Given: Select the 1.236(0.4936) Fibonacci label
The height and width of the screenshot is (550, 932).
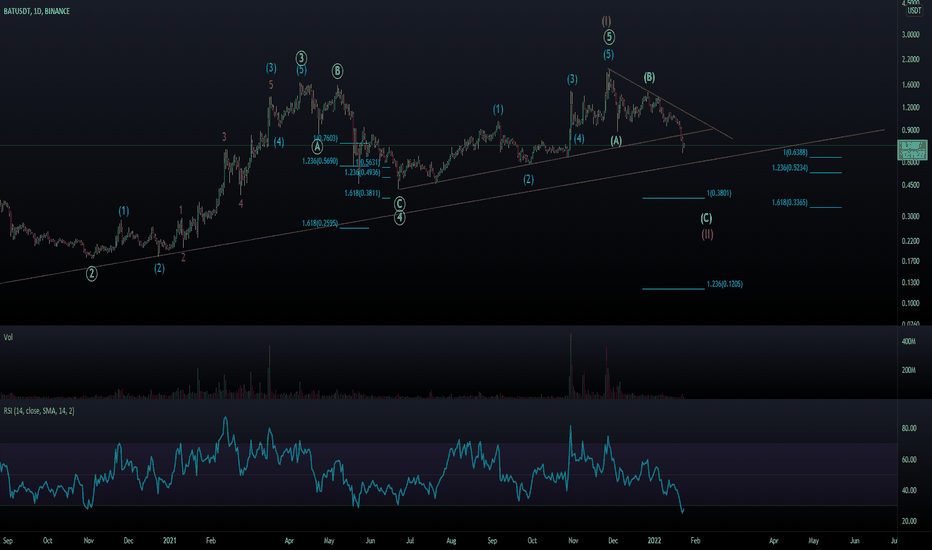Looking at the screenshot, I should (362, 172).
